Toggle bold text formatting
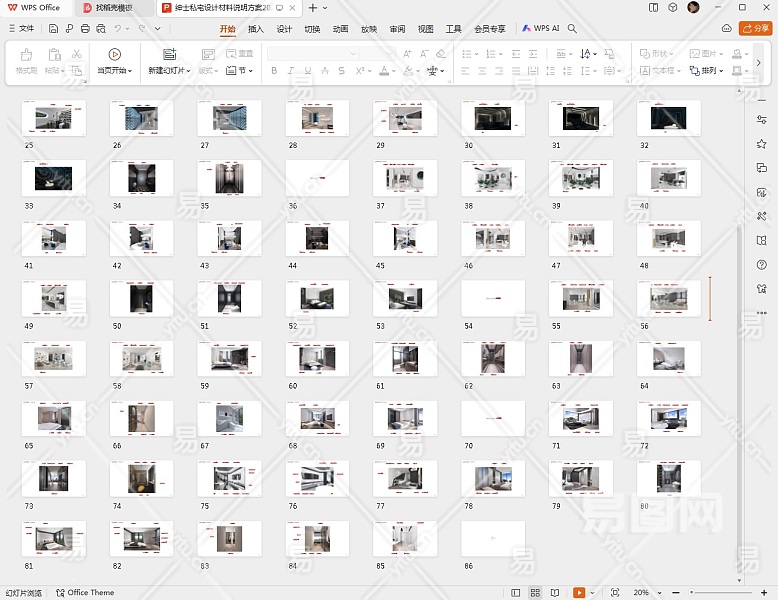This screenshot has width=778, height=600. point(274,71)
